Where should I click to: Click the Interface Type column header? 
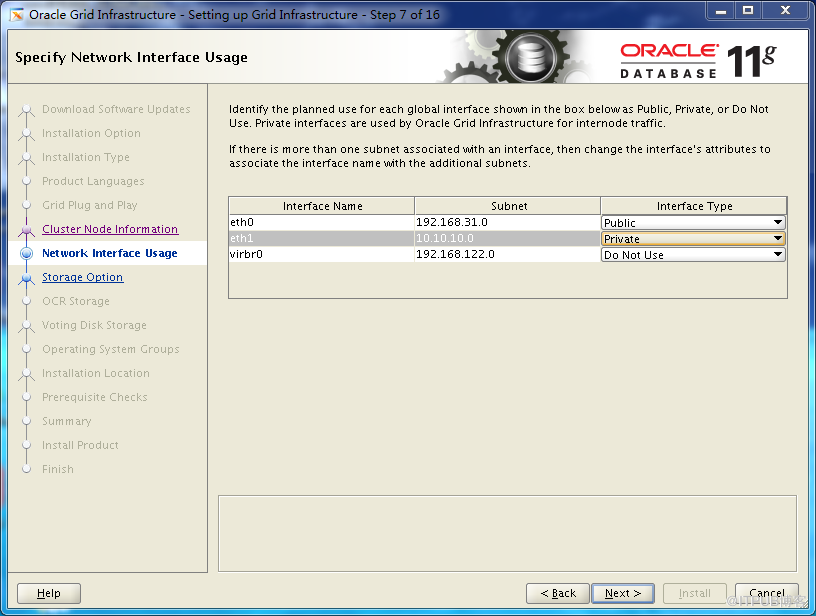click(694, 206)
